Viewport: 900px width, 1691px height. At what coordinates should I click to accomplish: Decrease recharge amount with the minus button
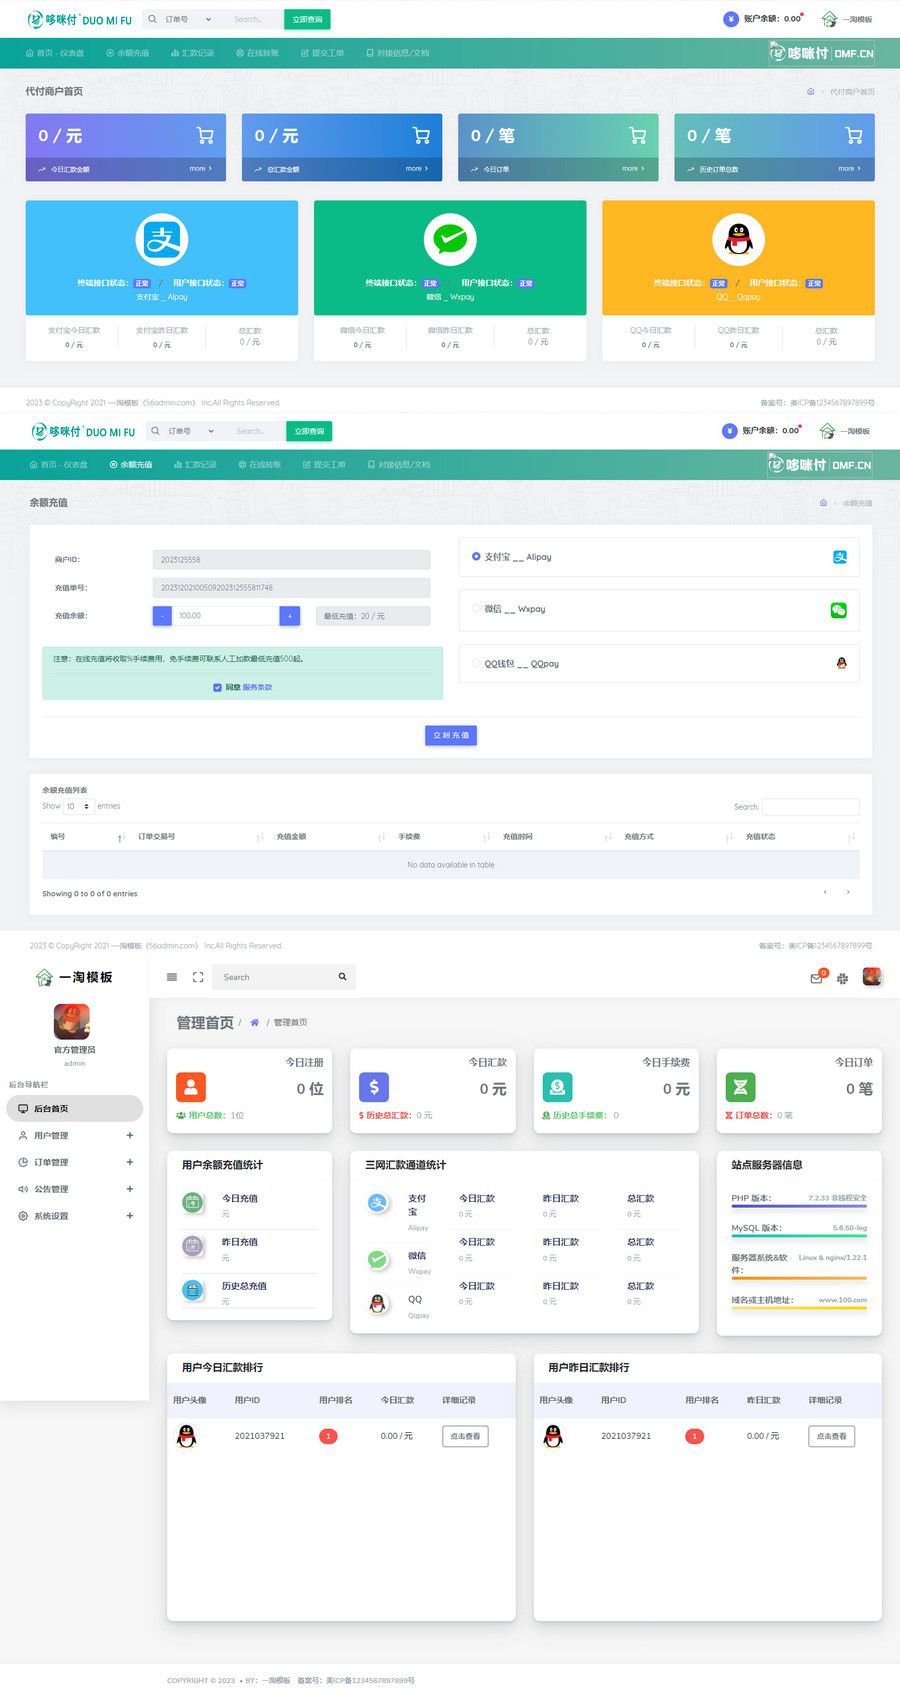pyautogui.click(x=162, y=616)
